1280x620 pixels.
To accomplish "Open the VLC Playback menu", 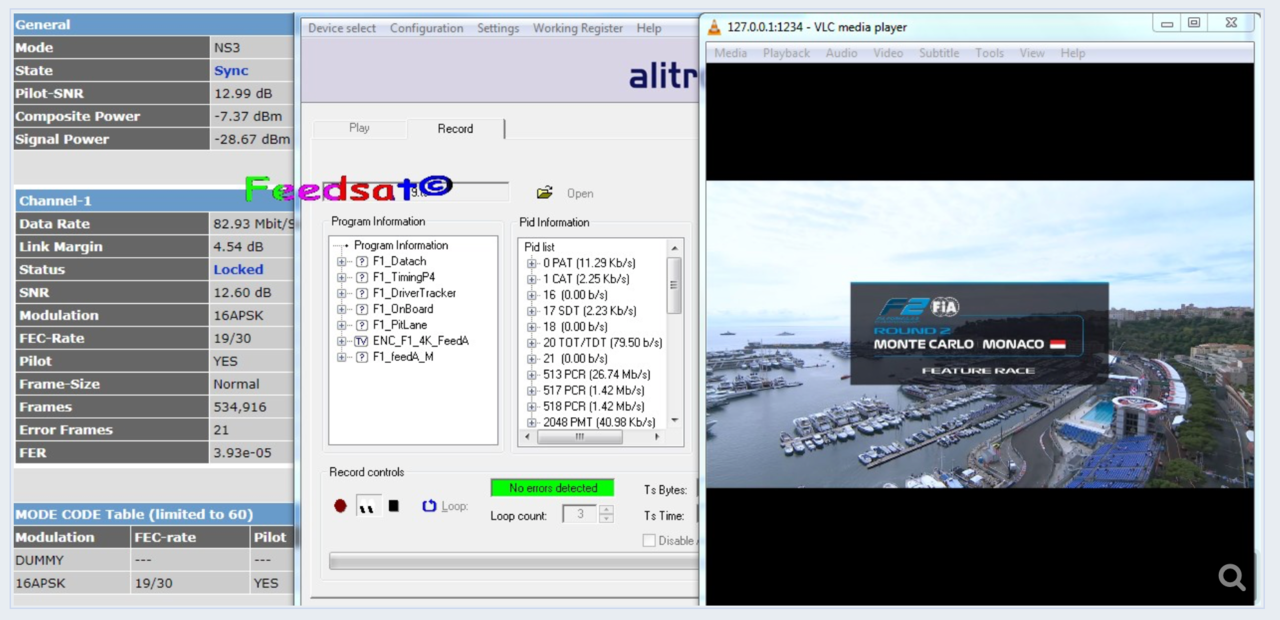I will click(786, 53).
